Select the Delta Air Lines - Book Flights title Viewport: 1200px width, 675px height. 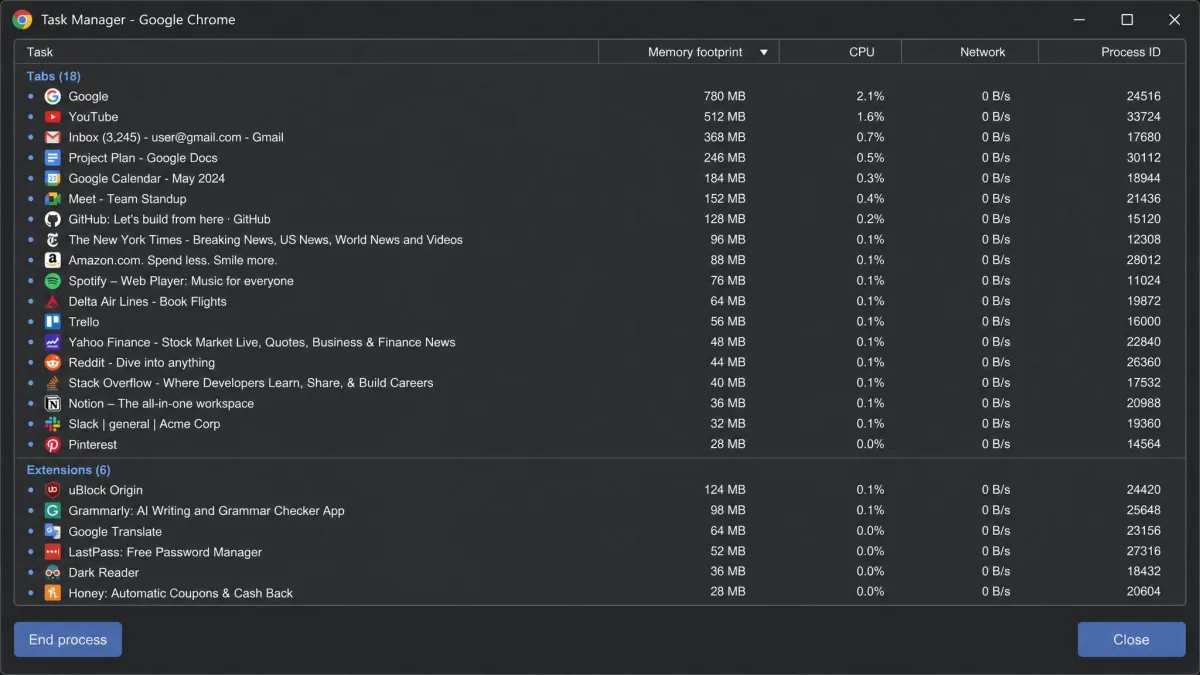[148, 301]
